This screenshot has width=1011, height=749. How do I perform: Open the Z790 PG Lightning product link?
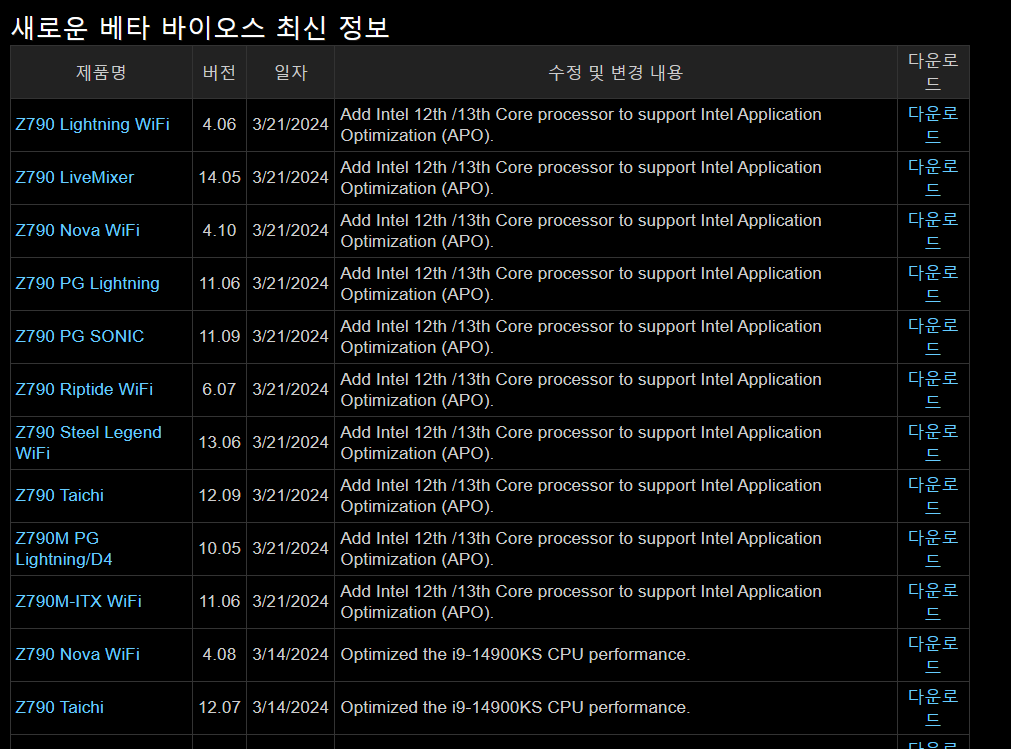pyautogui.click(x=87, y=284)
